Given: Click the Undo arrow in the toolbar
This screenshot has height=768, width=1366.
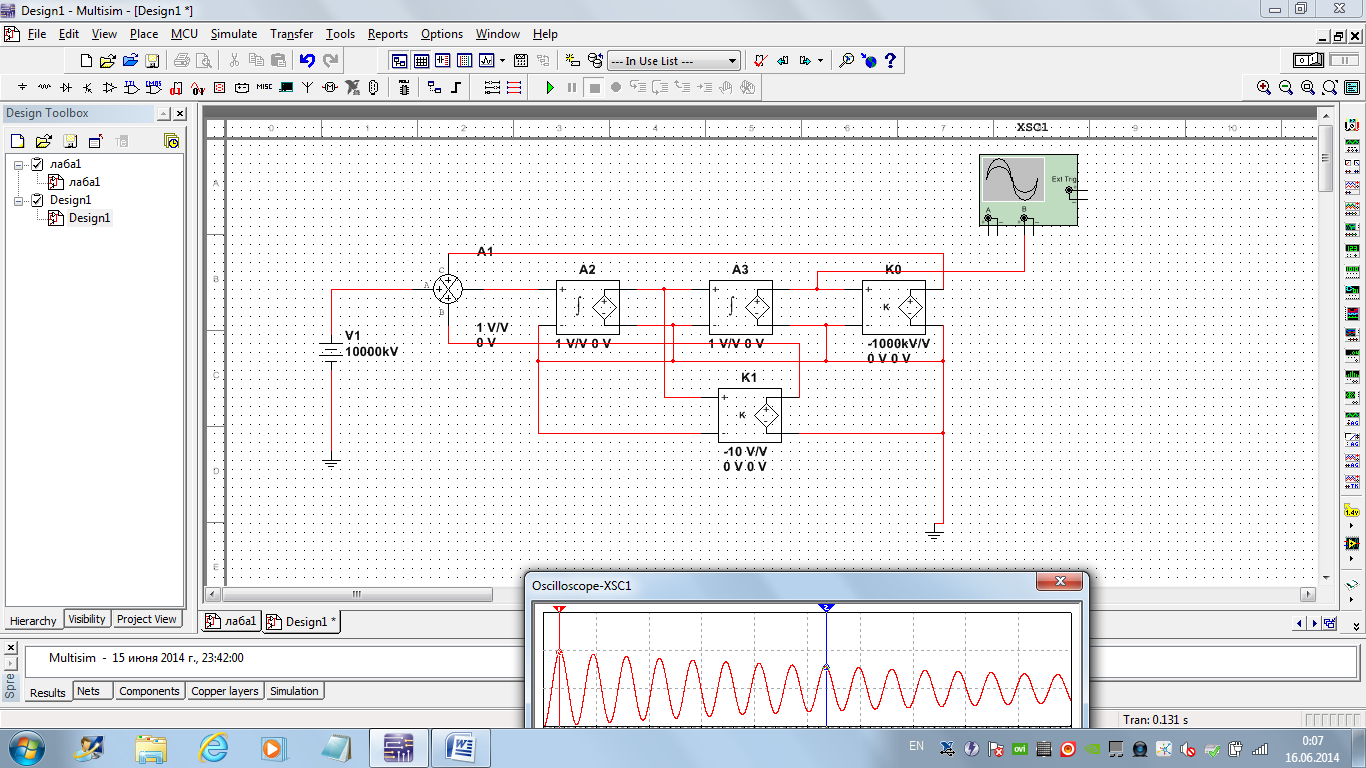Looking at the screenshot, I should 307,61.
